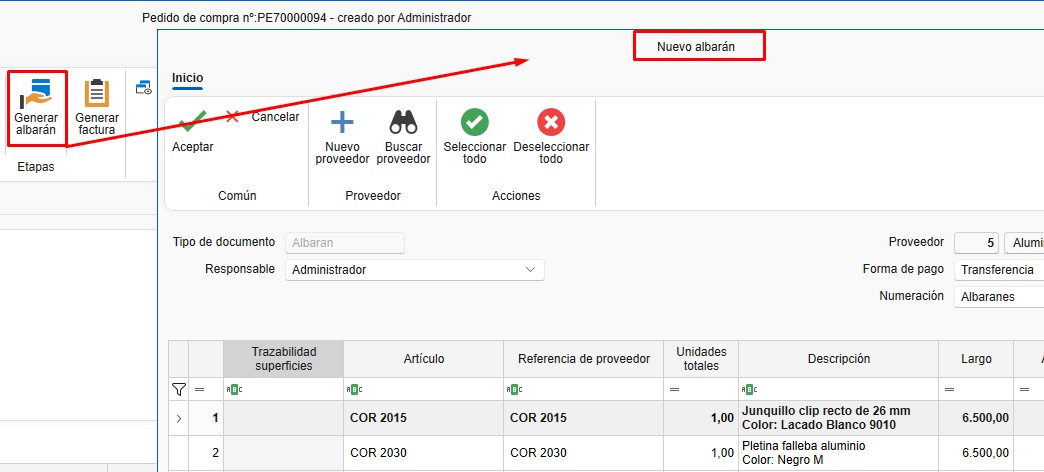This screenshot has height=472, width=1044.
Task: Sort by Descripción column header
Action: tap(839, 359)
